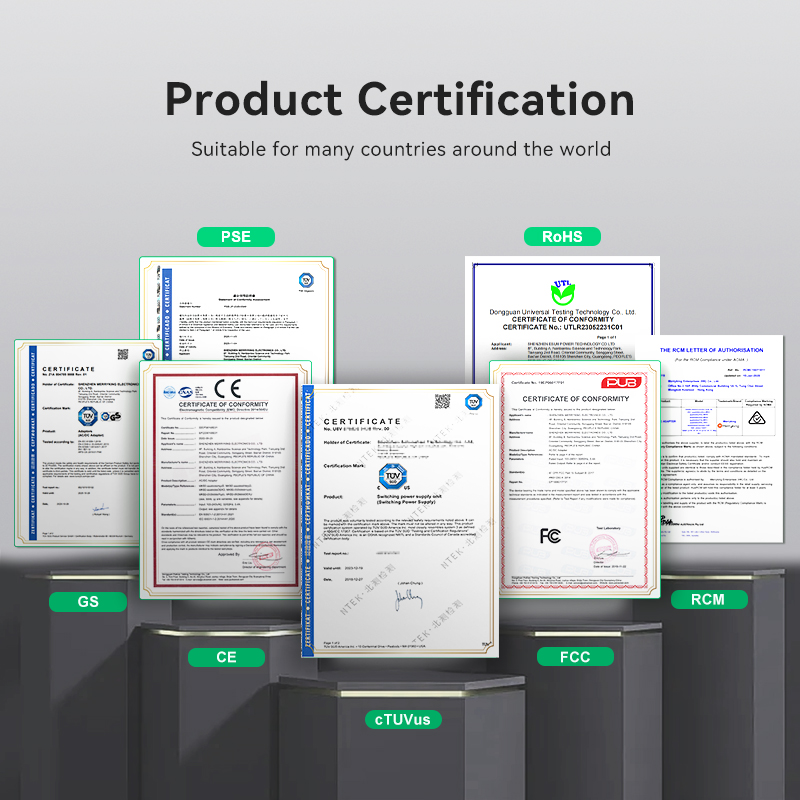This screenshot has width=800, height=800.
Task: Click the red stamp on CE certificate
Action: click(x=264, y=555)
